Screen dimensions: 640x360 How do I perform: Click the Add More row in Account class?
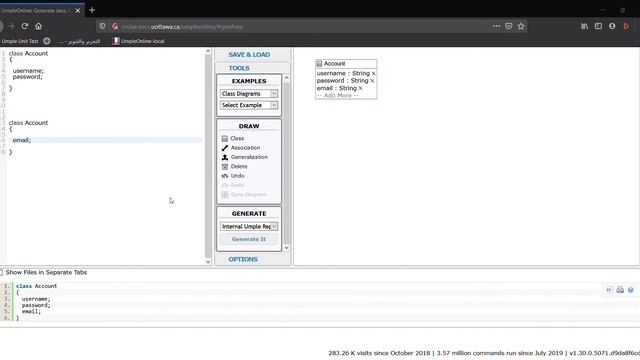(338, 96)
